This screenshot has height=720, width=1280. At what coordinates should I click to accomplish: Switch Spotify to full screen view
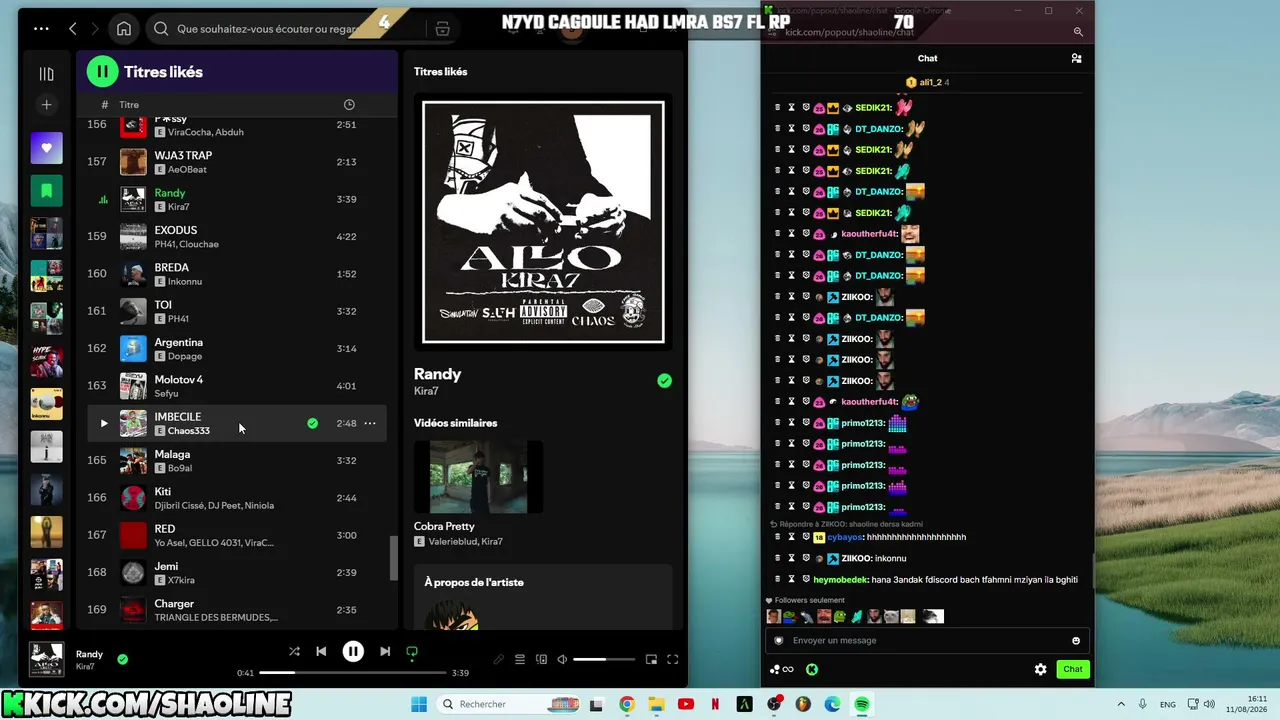click(673, 660)
